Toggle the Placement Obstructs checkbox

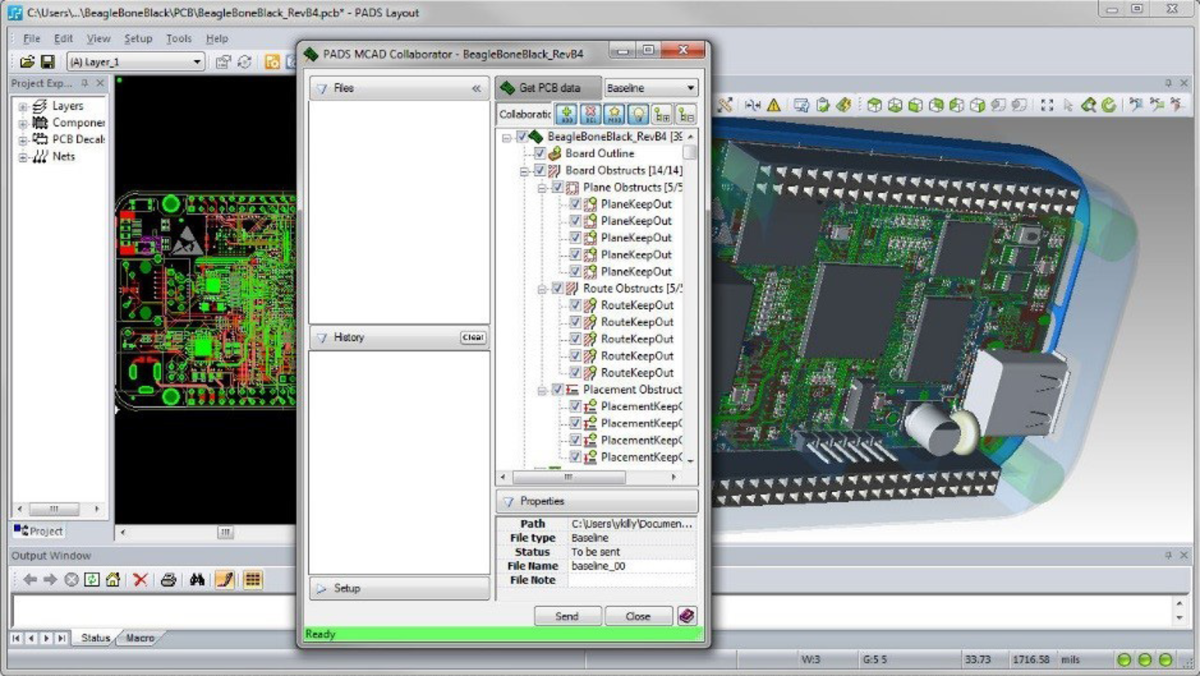558,389
